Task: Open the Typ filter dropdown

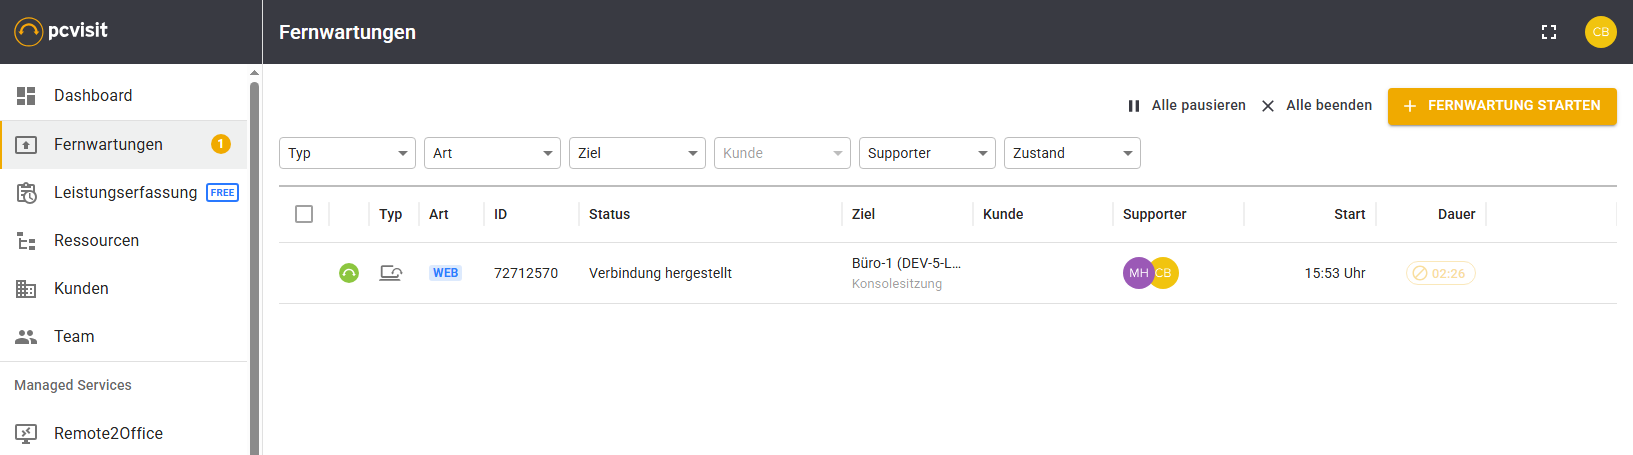Action: click(x=347, y=153)
